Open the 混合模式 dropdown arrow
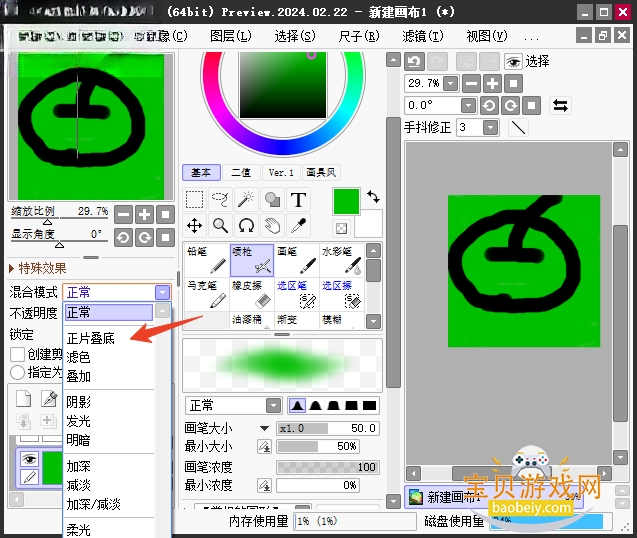Screen dimensions: 637x538 click(x=162, y=292)
